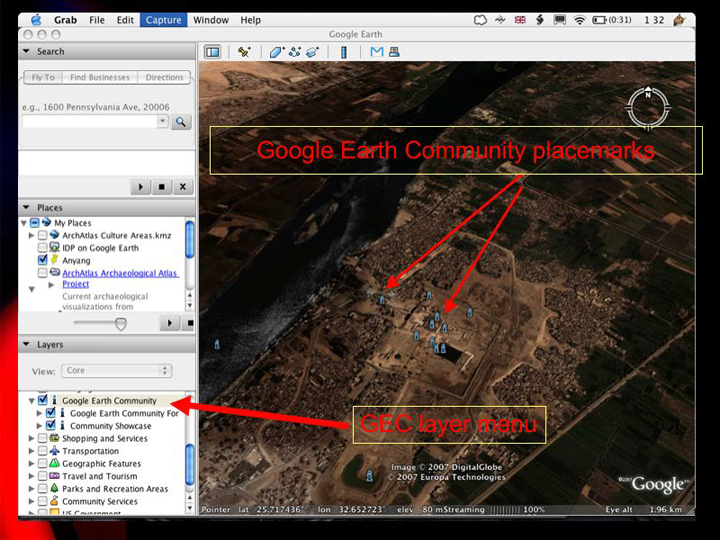This screenshot has height=540, width=720.
Task: Click the search magnifying glass button
Action: tap(181, 122)
